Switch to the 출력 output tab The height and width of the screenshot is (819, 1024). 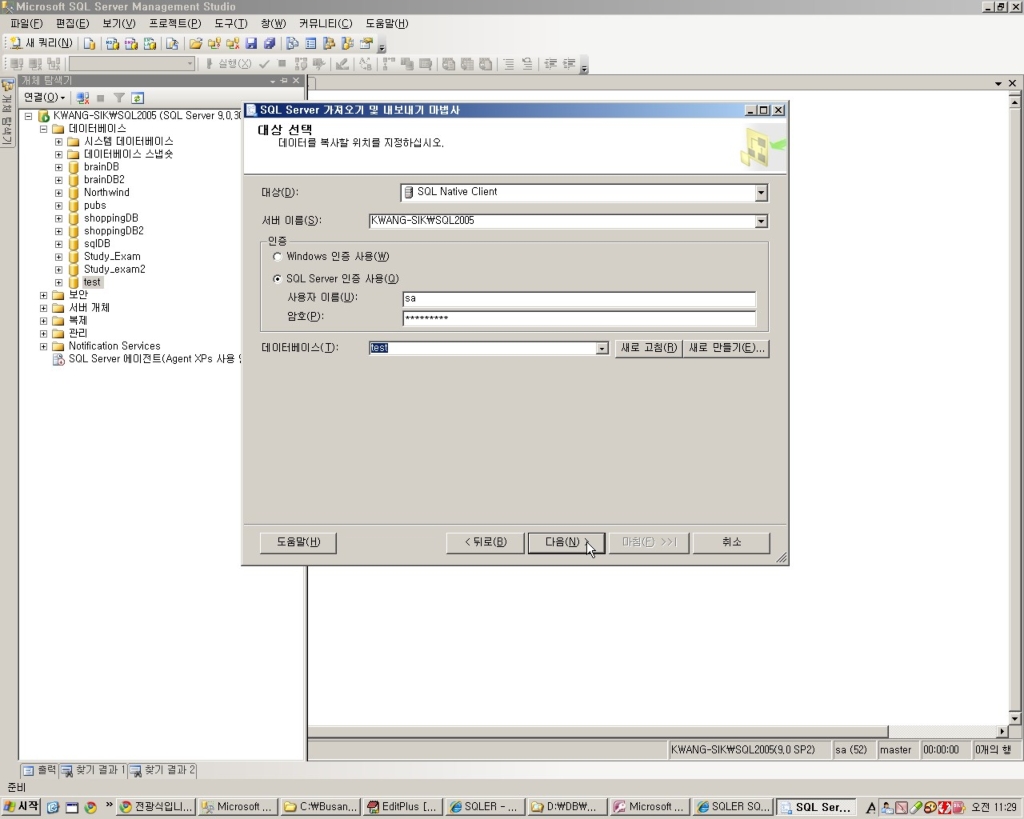[x=40, y=771]
